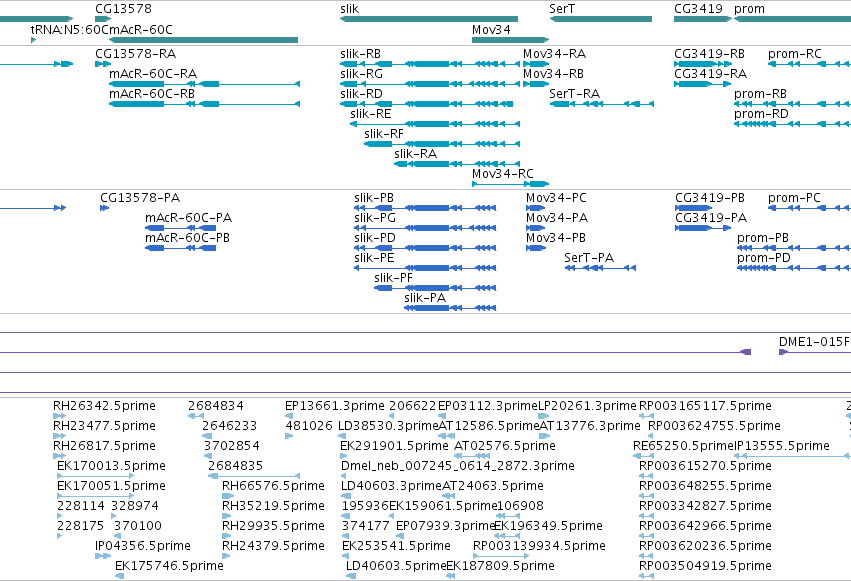Click protein Mov34-PC label
The height and width of the screenshot is (581, 851).
coord(556,197)
